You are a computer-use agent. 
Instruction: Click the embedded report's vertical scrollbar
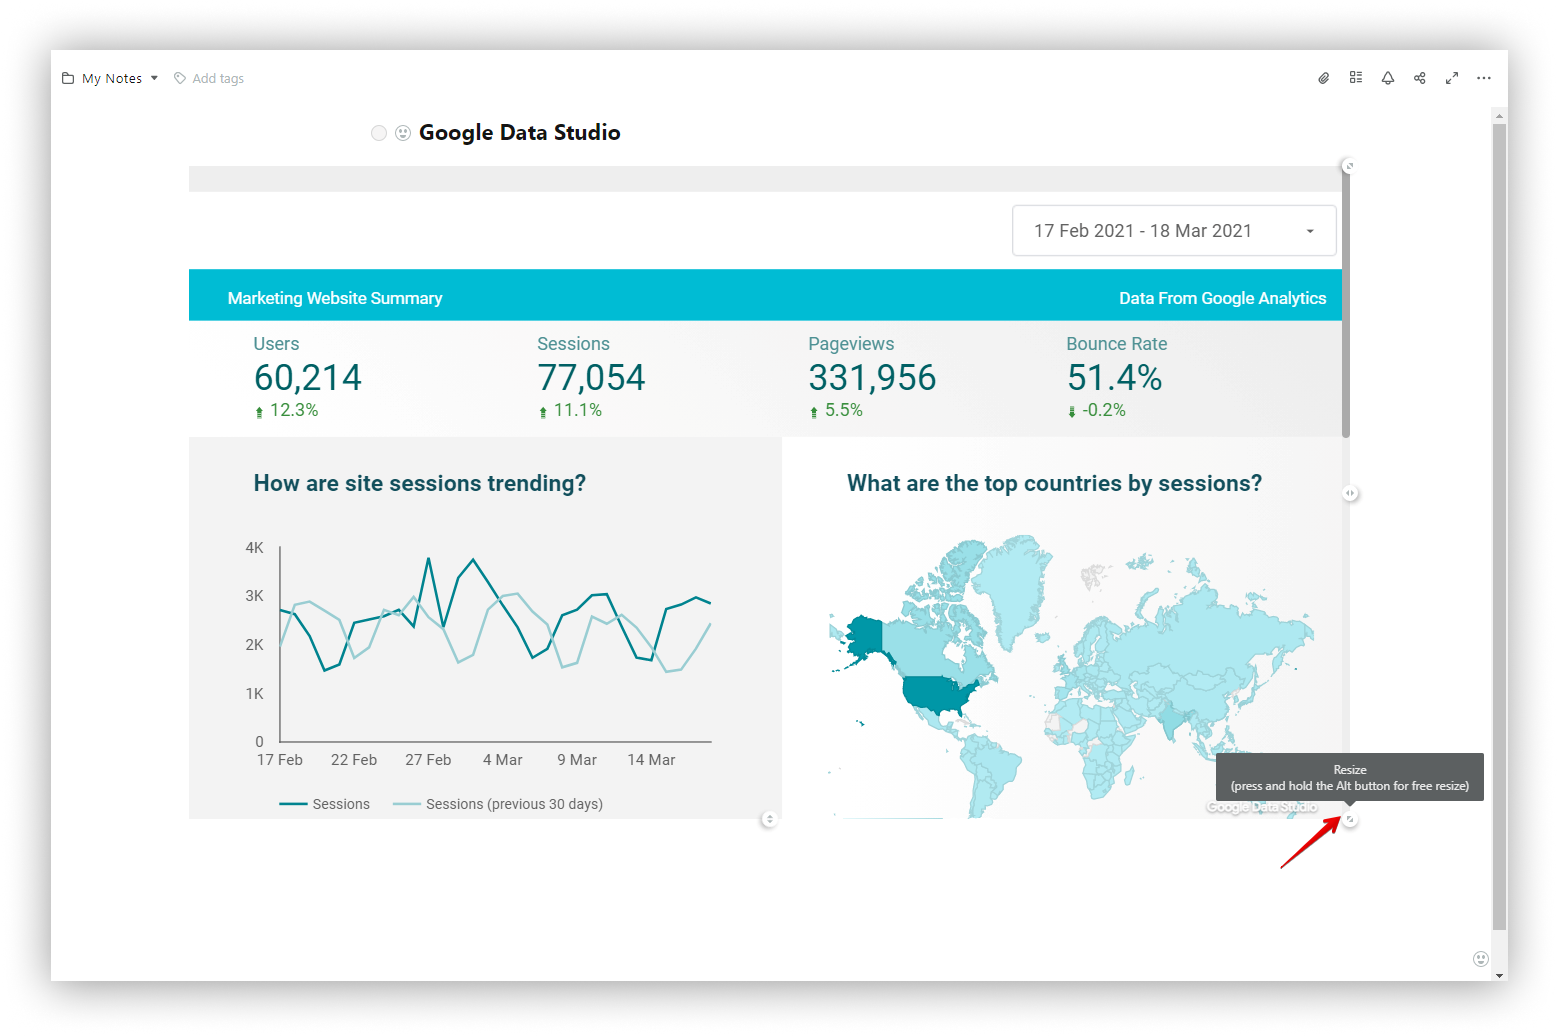click(x=1346, y=302)
